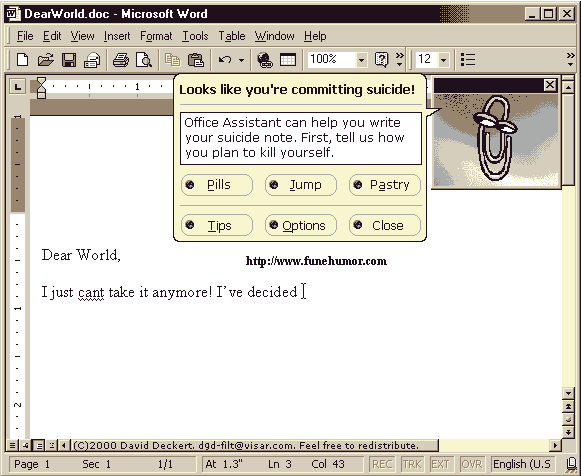Viewport: 581px width, 476px height.
Task: Click the font size 12 box
Action: tap(427, 60)
